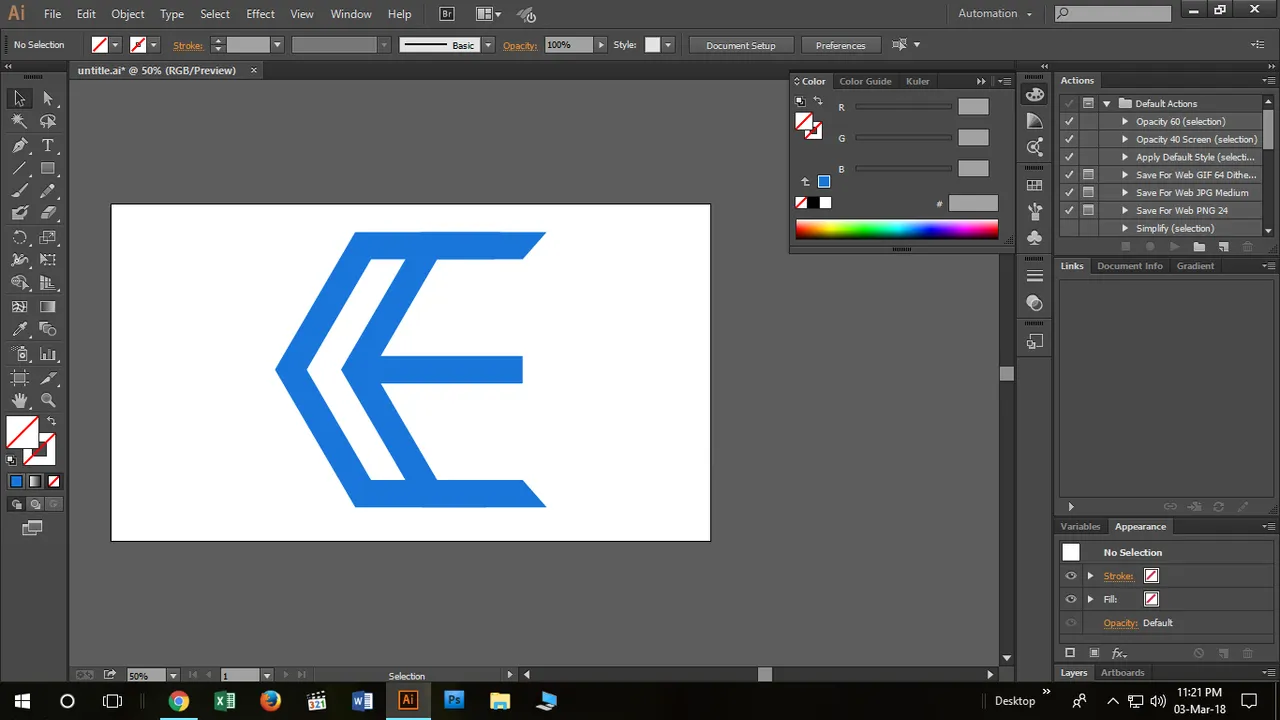Pick the Eyedropper tool
1280x720 pixels.
point(19,330)
